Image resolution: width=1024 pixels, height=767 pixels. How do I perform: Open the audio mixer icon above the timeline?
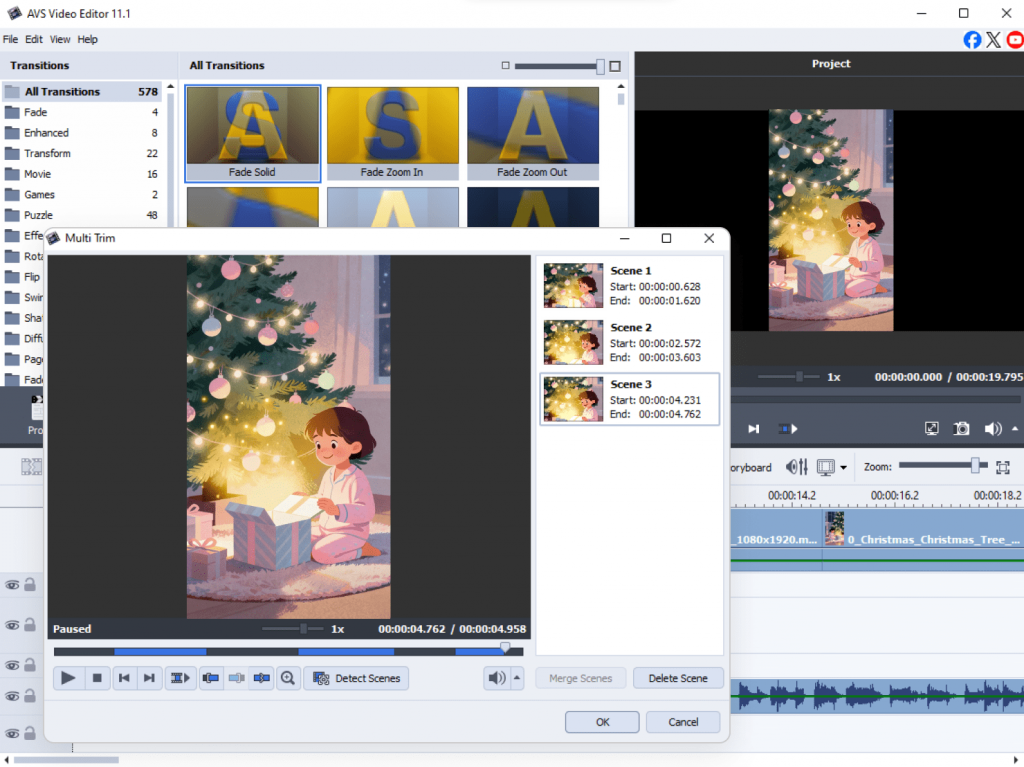tap(797, 467)
